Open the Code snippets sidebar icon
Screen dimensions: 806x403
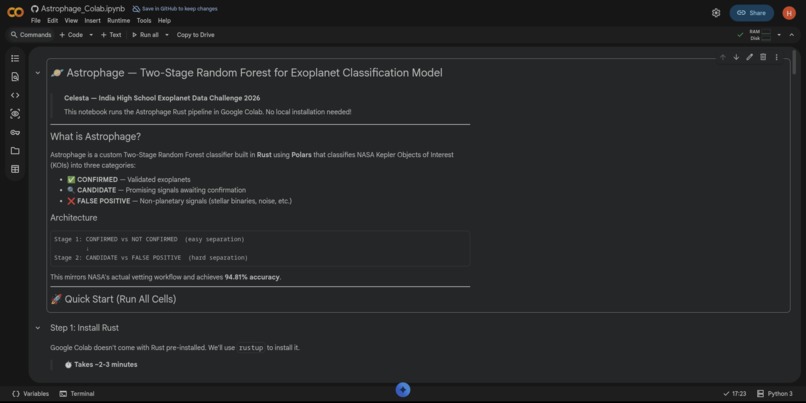click(15, 96)
